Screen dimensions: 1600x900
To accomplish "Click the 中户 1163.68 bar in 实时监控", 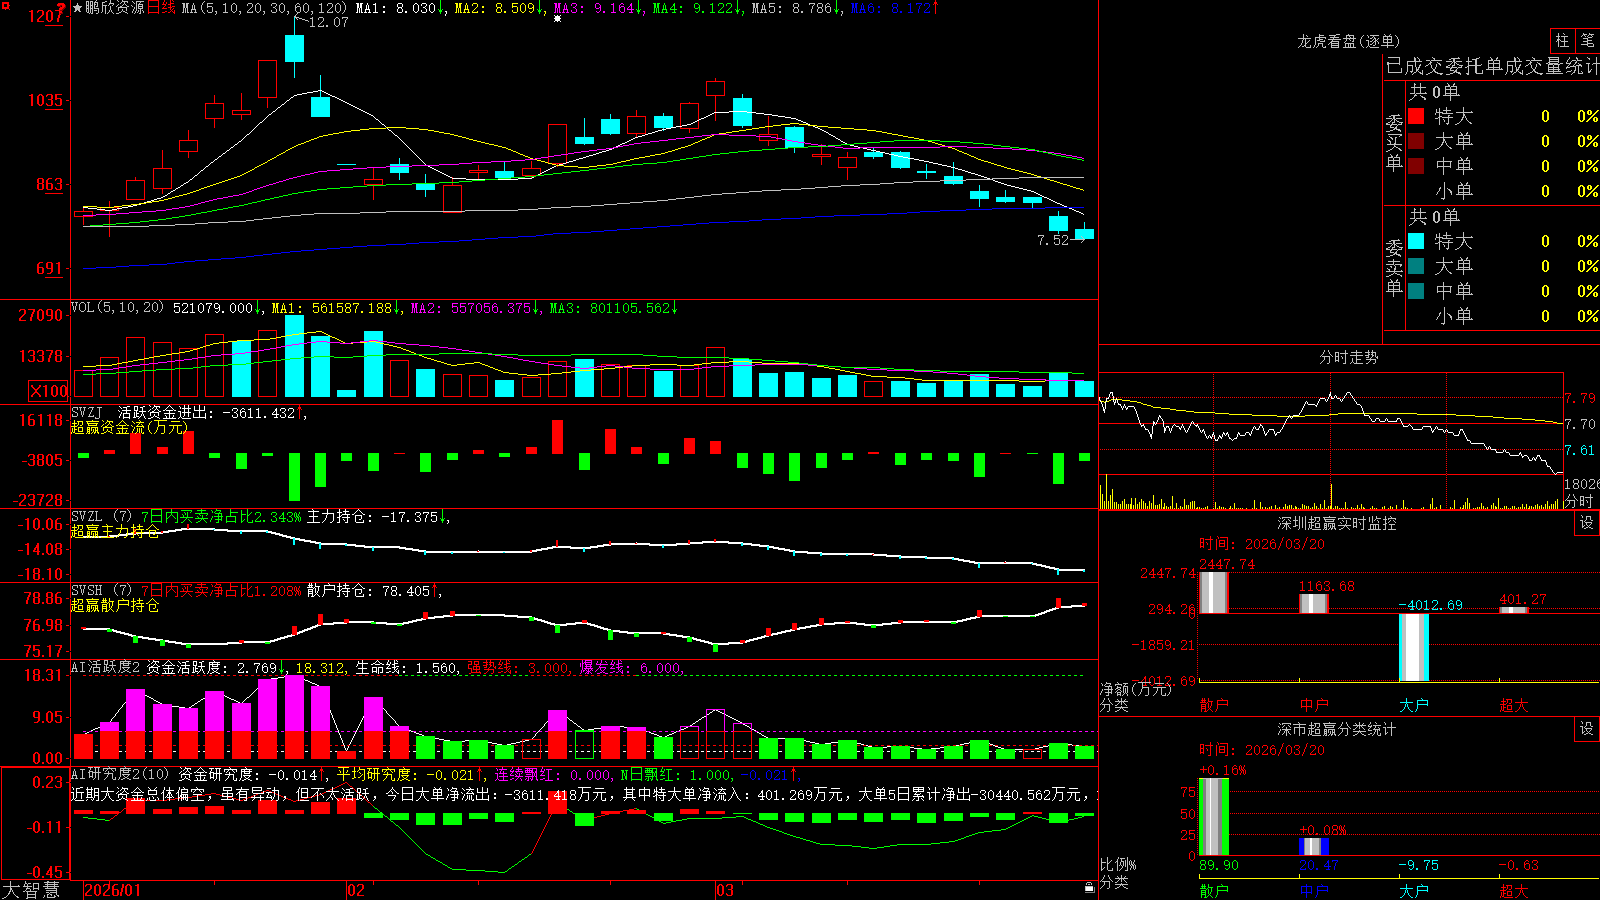I will 1314,603.
